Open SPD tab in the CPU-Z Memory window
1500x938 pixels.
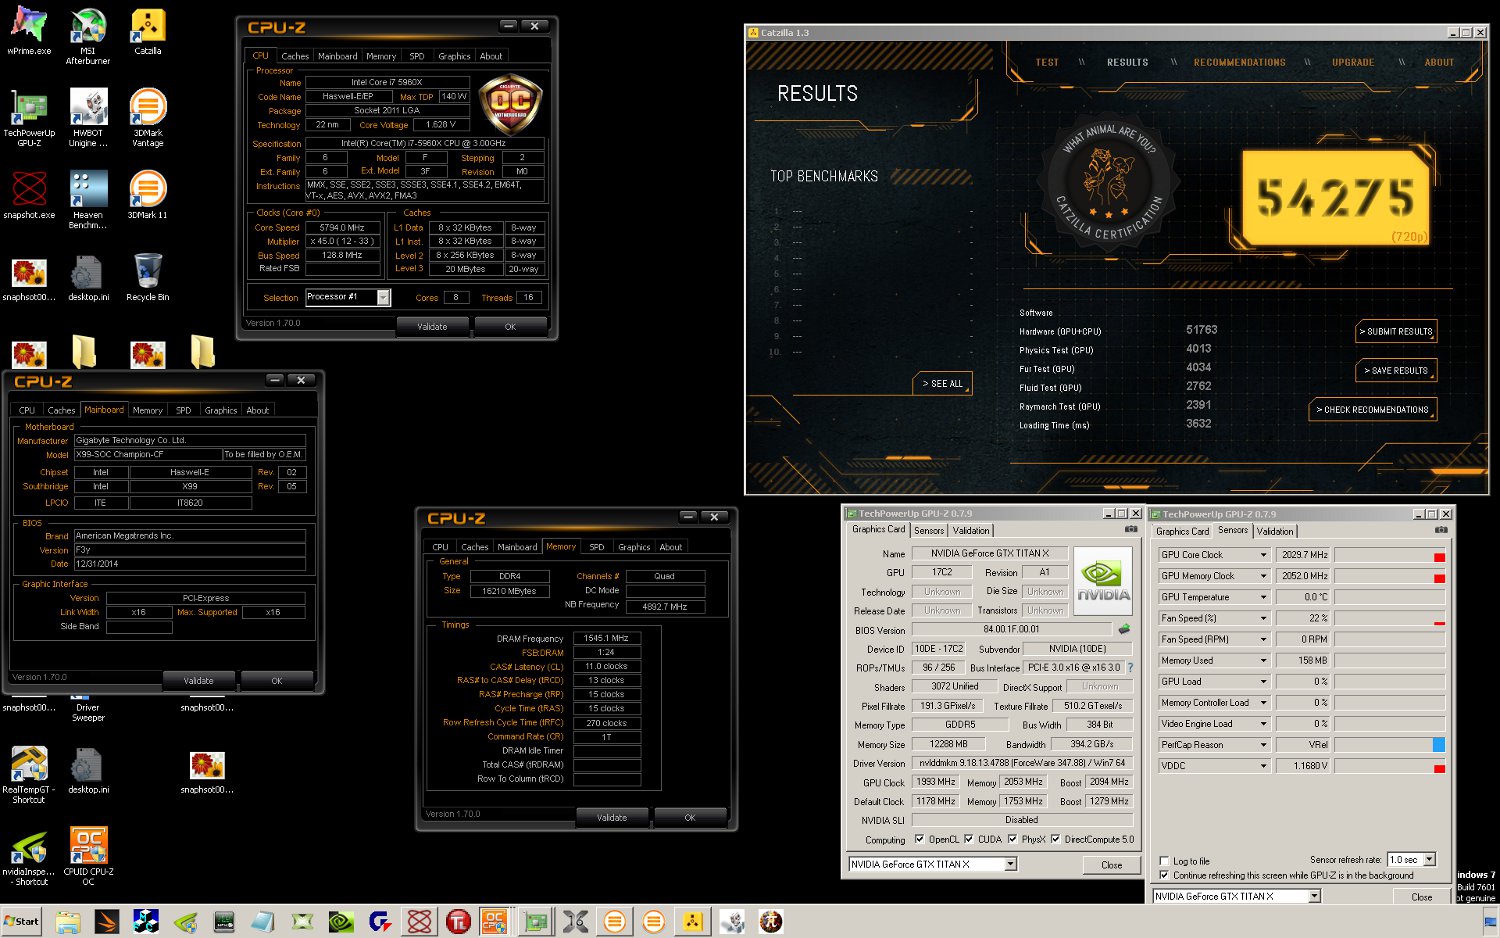click(597, 547)
